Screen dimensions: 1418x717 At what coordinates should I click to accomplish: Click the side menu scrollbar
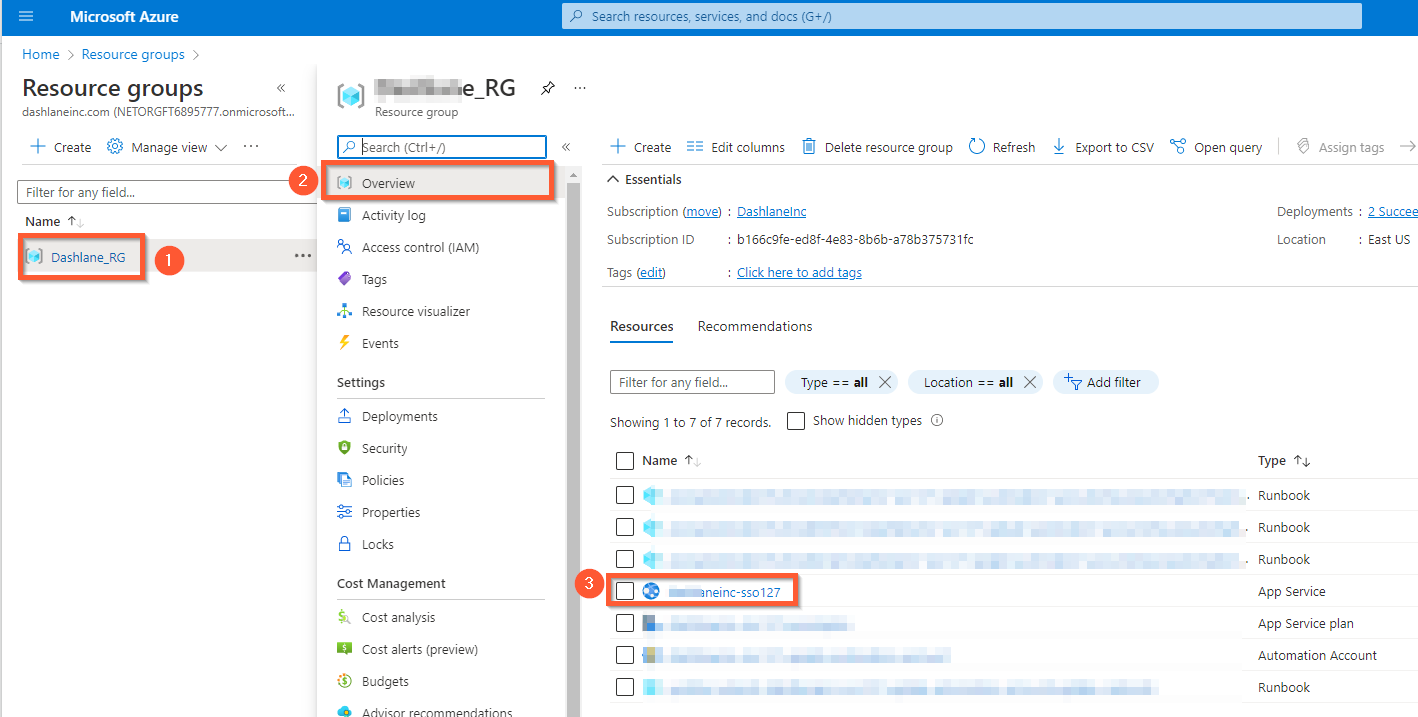tap(574, 450)
